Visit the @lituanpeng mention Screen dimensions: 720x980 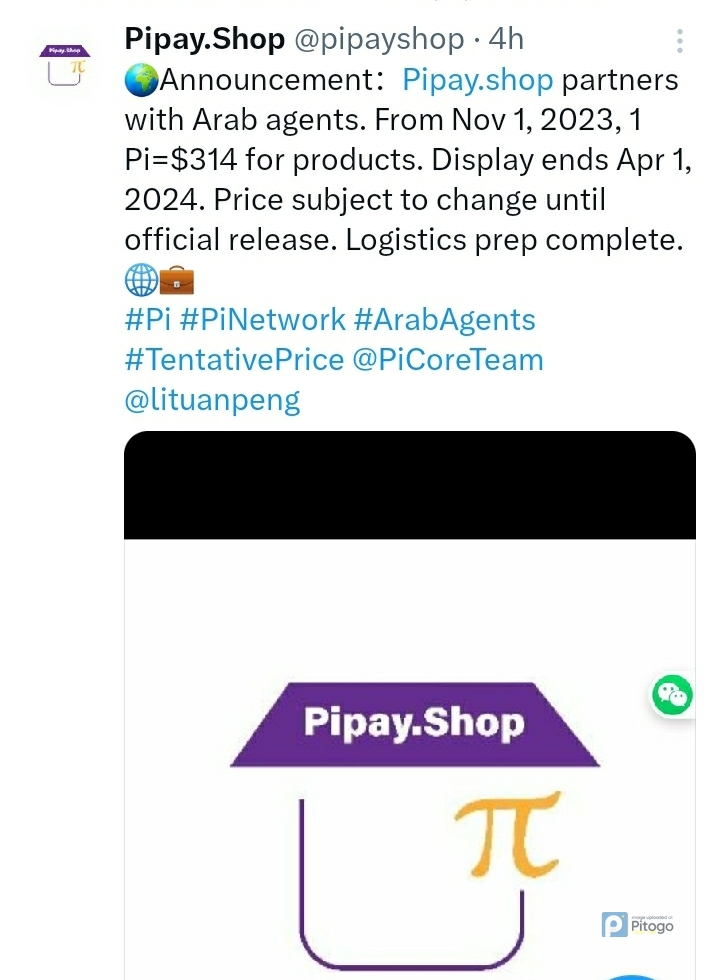tap(212, 400)
